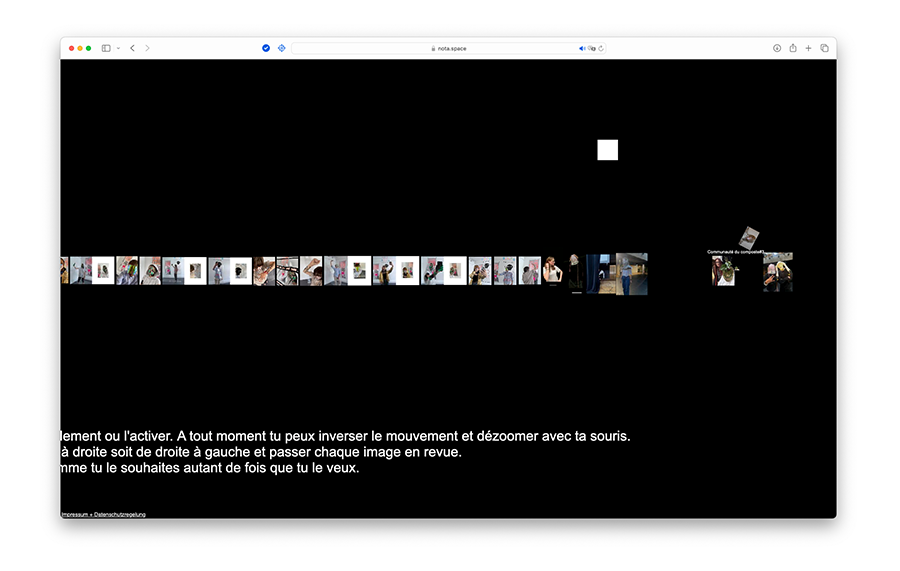Click the green fullscreen window button
The width and height of the screenshot is (900, 571).
(89, 48)
